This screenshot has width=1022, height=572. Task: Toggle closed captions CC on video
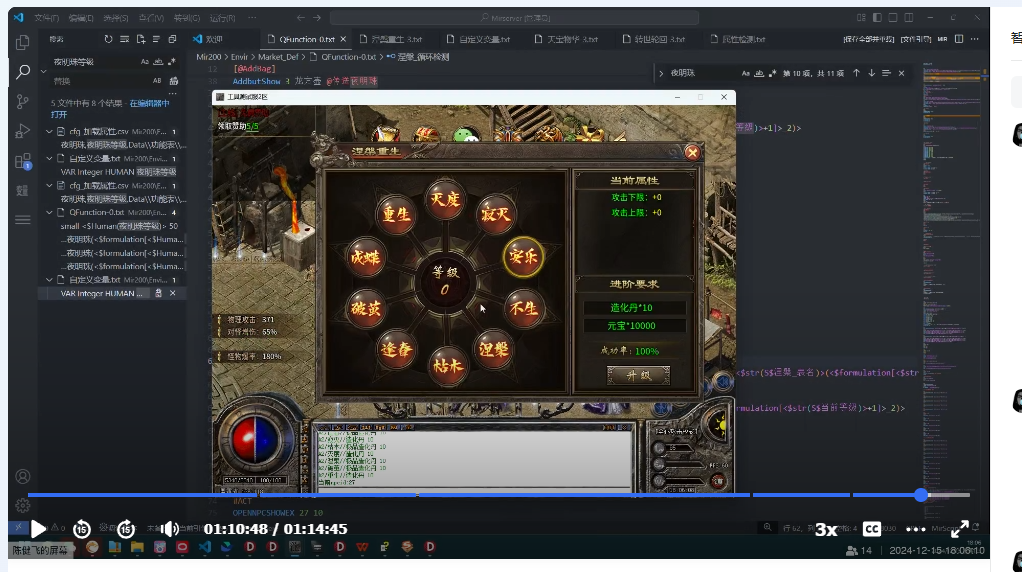[872, 529]
